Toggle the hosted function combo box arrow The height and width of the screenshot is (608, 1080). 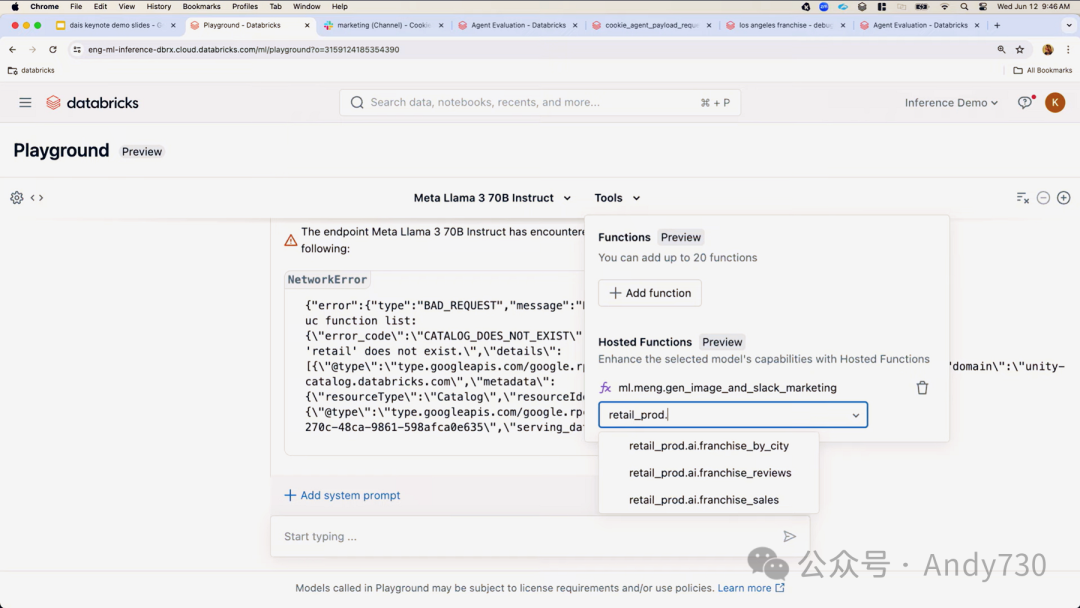click(855, 415)
